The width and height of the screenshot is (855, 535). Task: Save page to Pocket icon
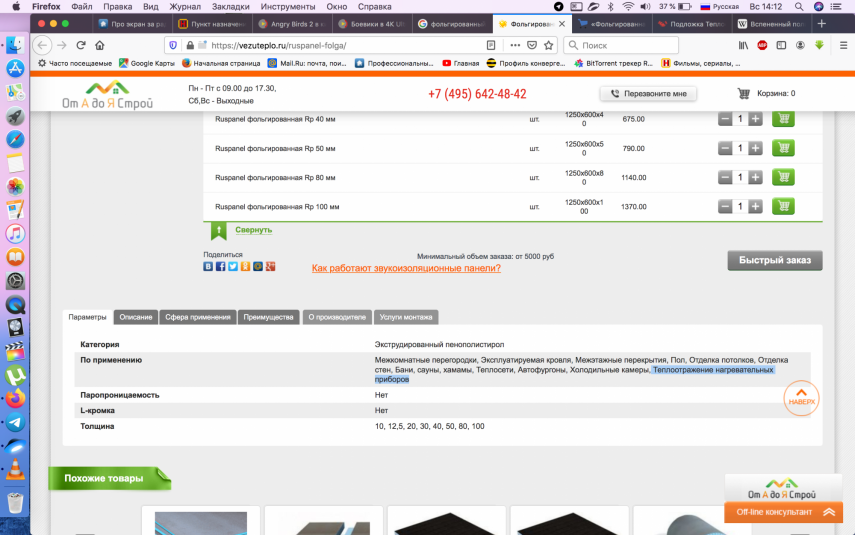point(532,45)
